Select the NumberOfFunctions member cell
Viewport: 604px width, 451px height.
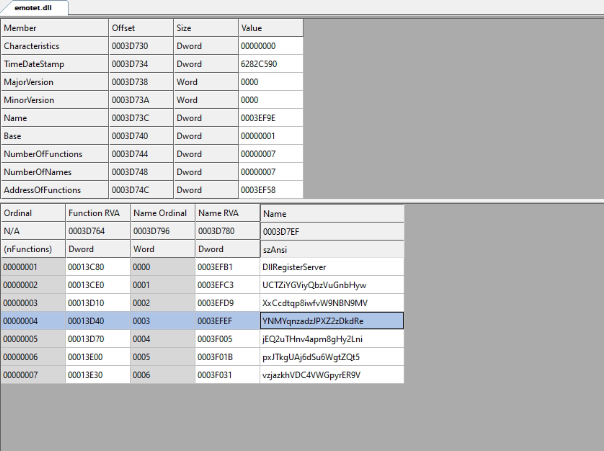click(x=55, y=154)
